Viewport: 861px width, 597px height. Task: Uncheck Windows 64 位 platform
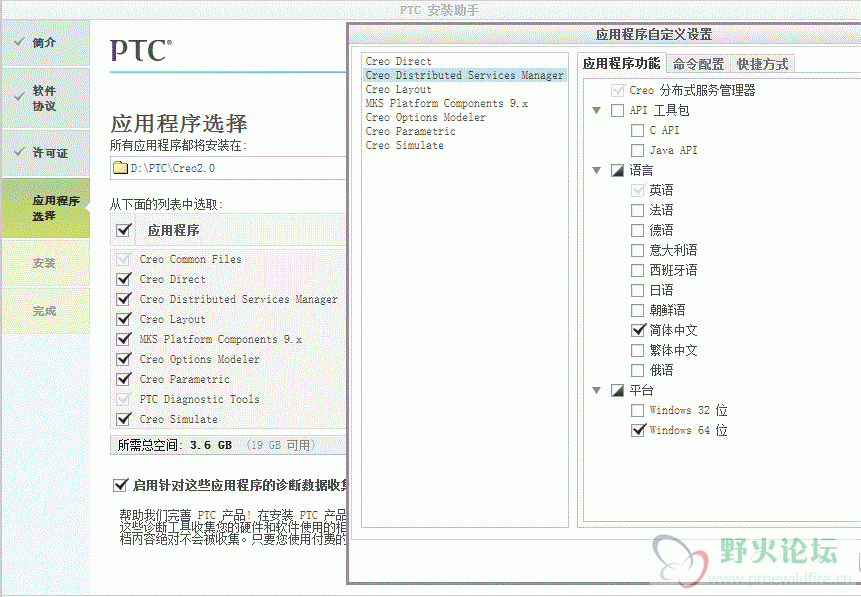638,430
